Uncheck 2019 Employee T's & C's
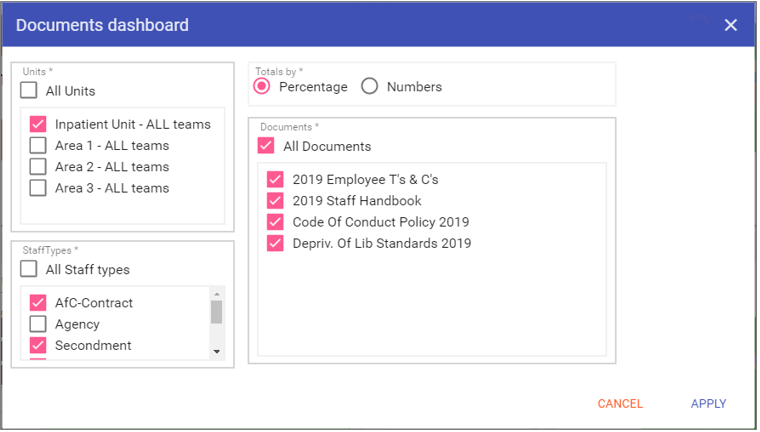 tap(276, 180)
